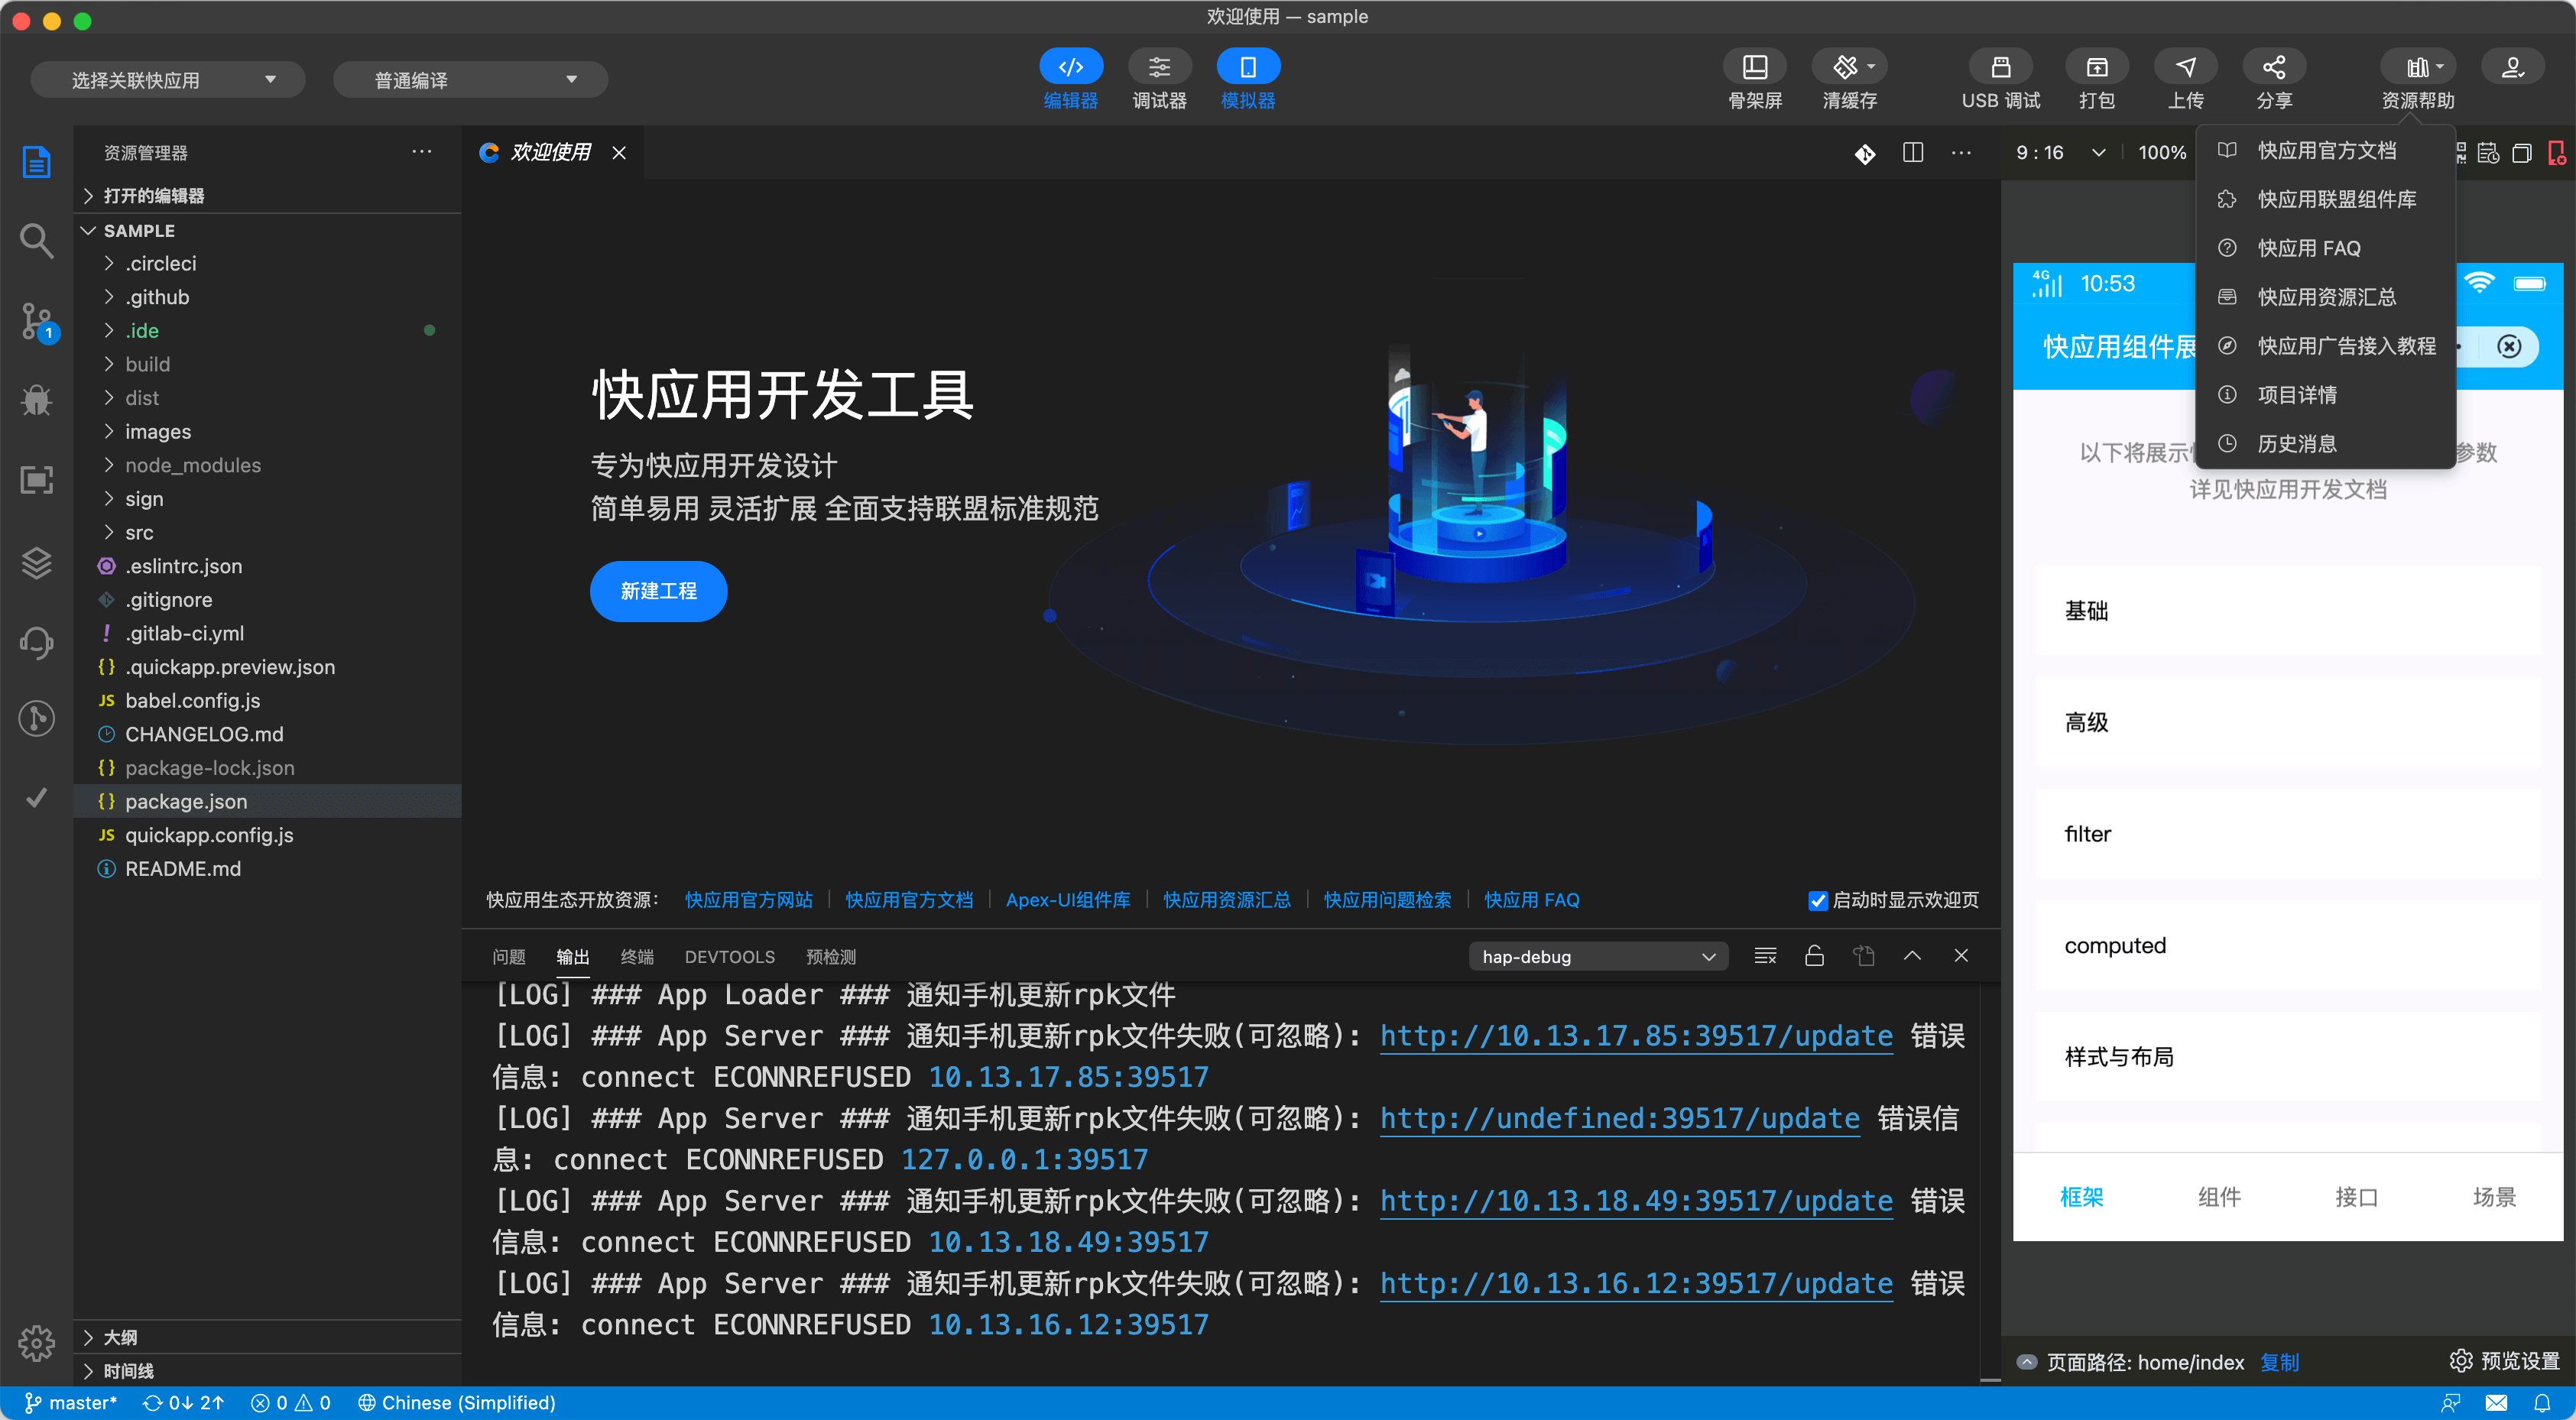Open the Apex-UI组件库 link
Screen dimensions: 2576x1420
[1067, 899]
